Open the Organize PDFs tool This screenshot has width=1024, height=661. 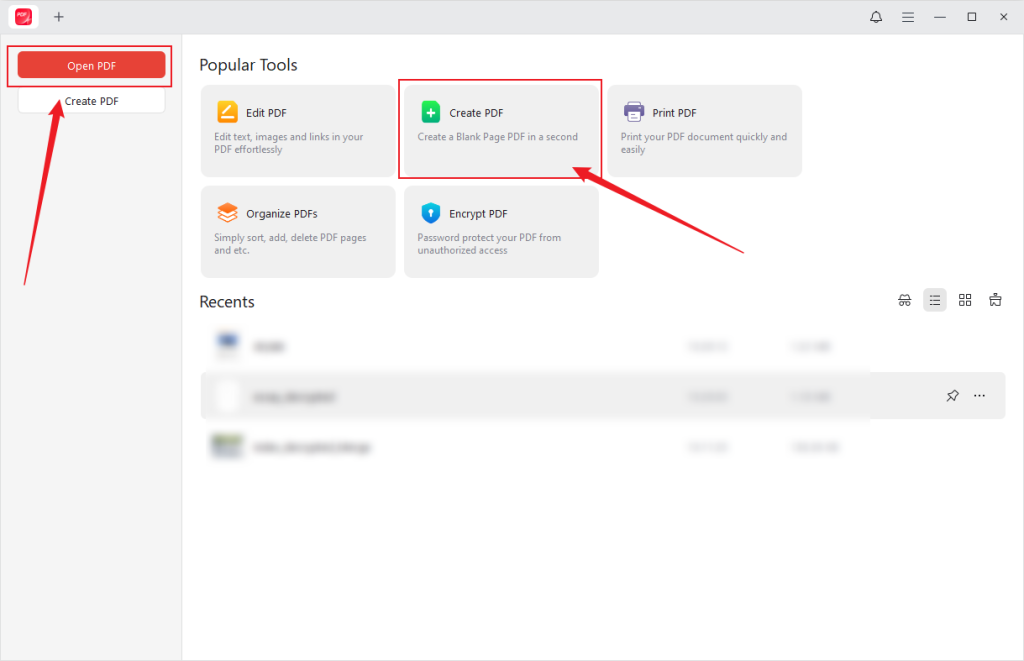coord(297,231)
